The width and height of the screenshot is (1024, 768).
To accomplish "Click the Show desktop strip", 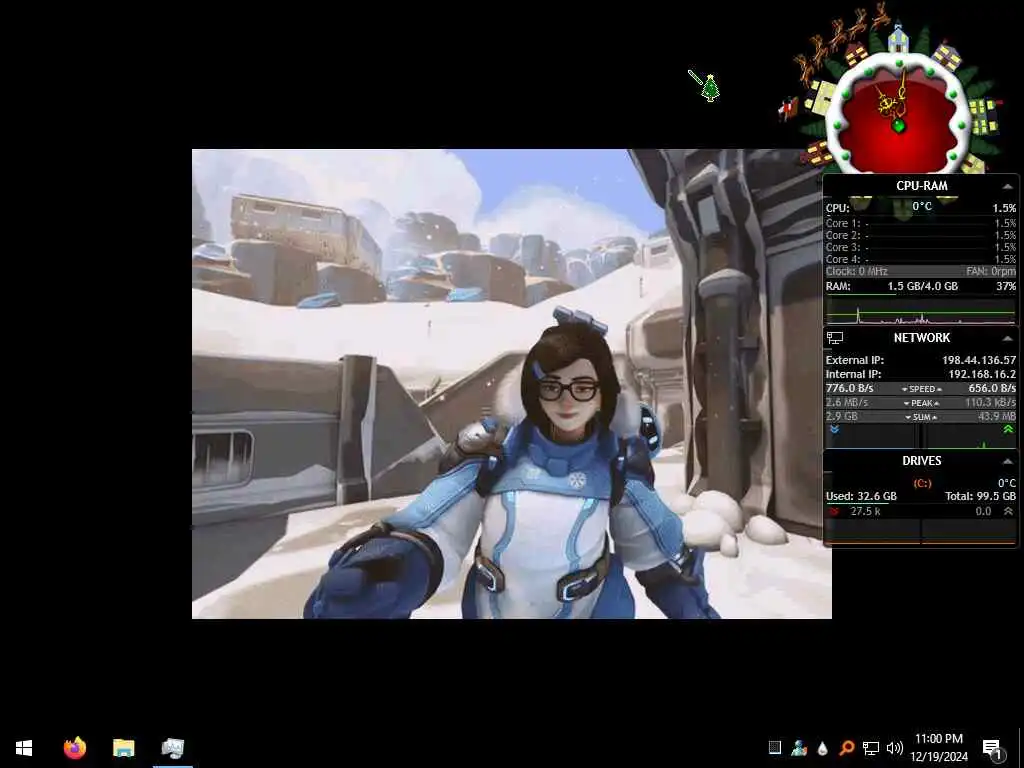I will 1021,748.
